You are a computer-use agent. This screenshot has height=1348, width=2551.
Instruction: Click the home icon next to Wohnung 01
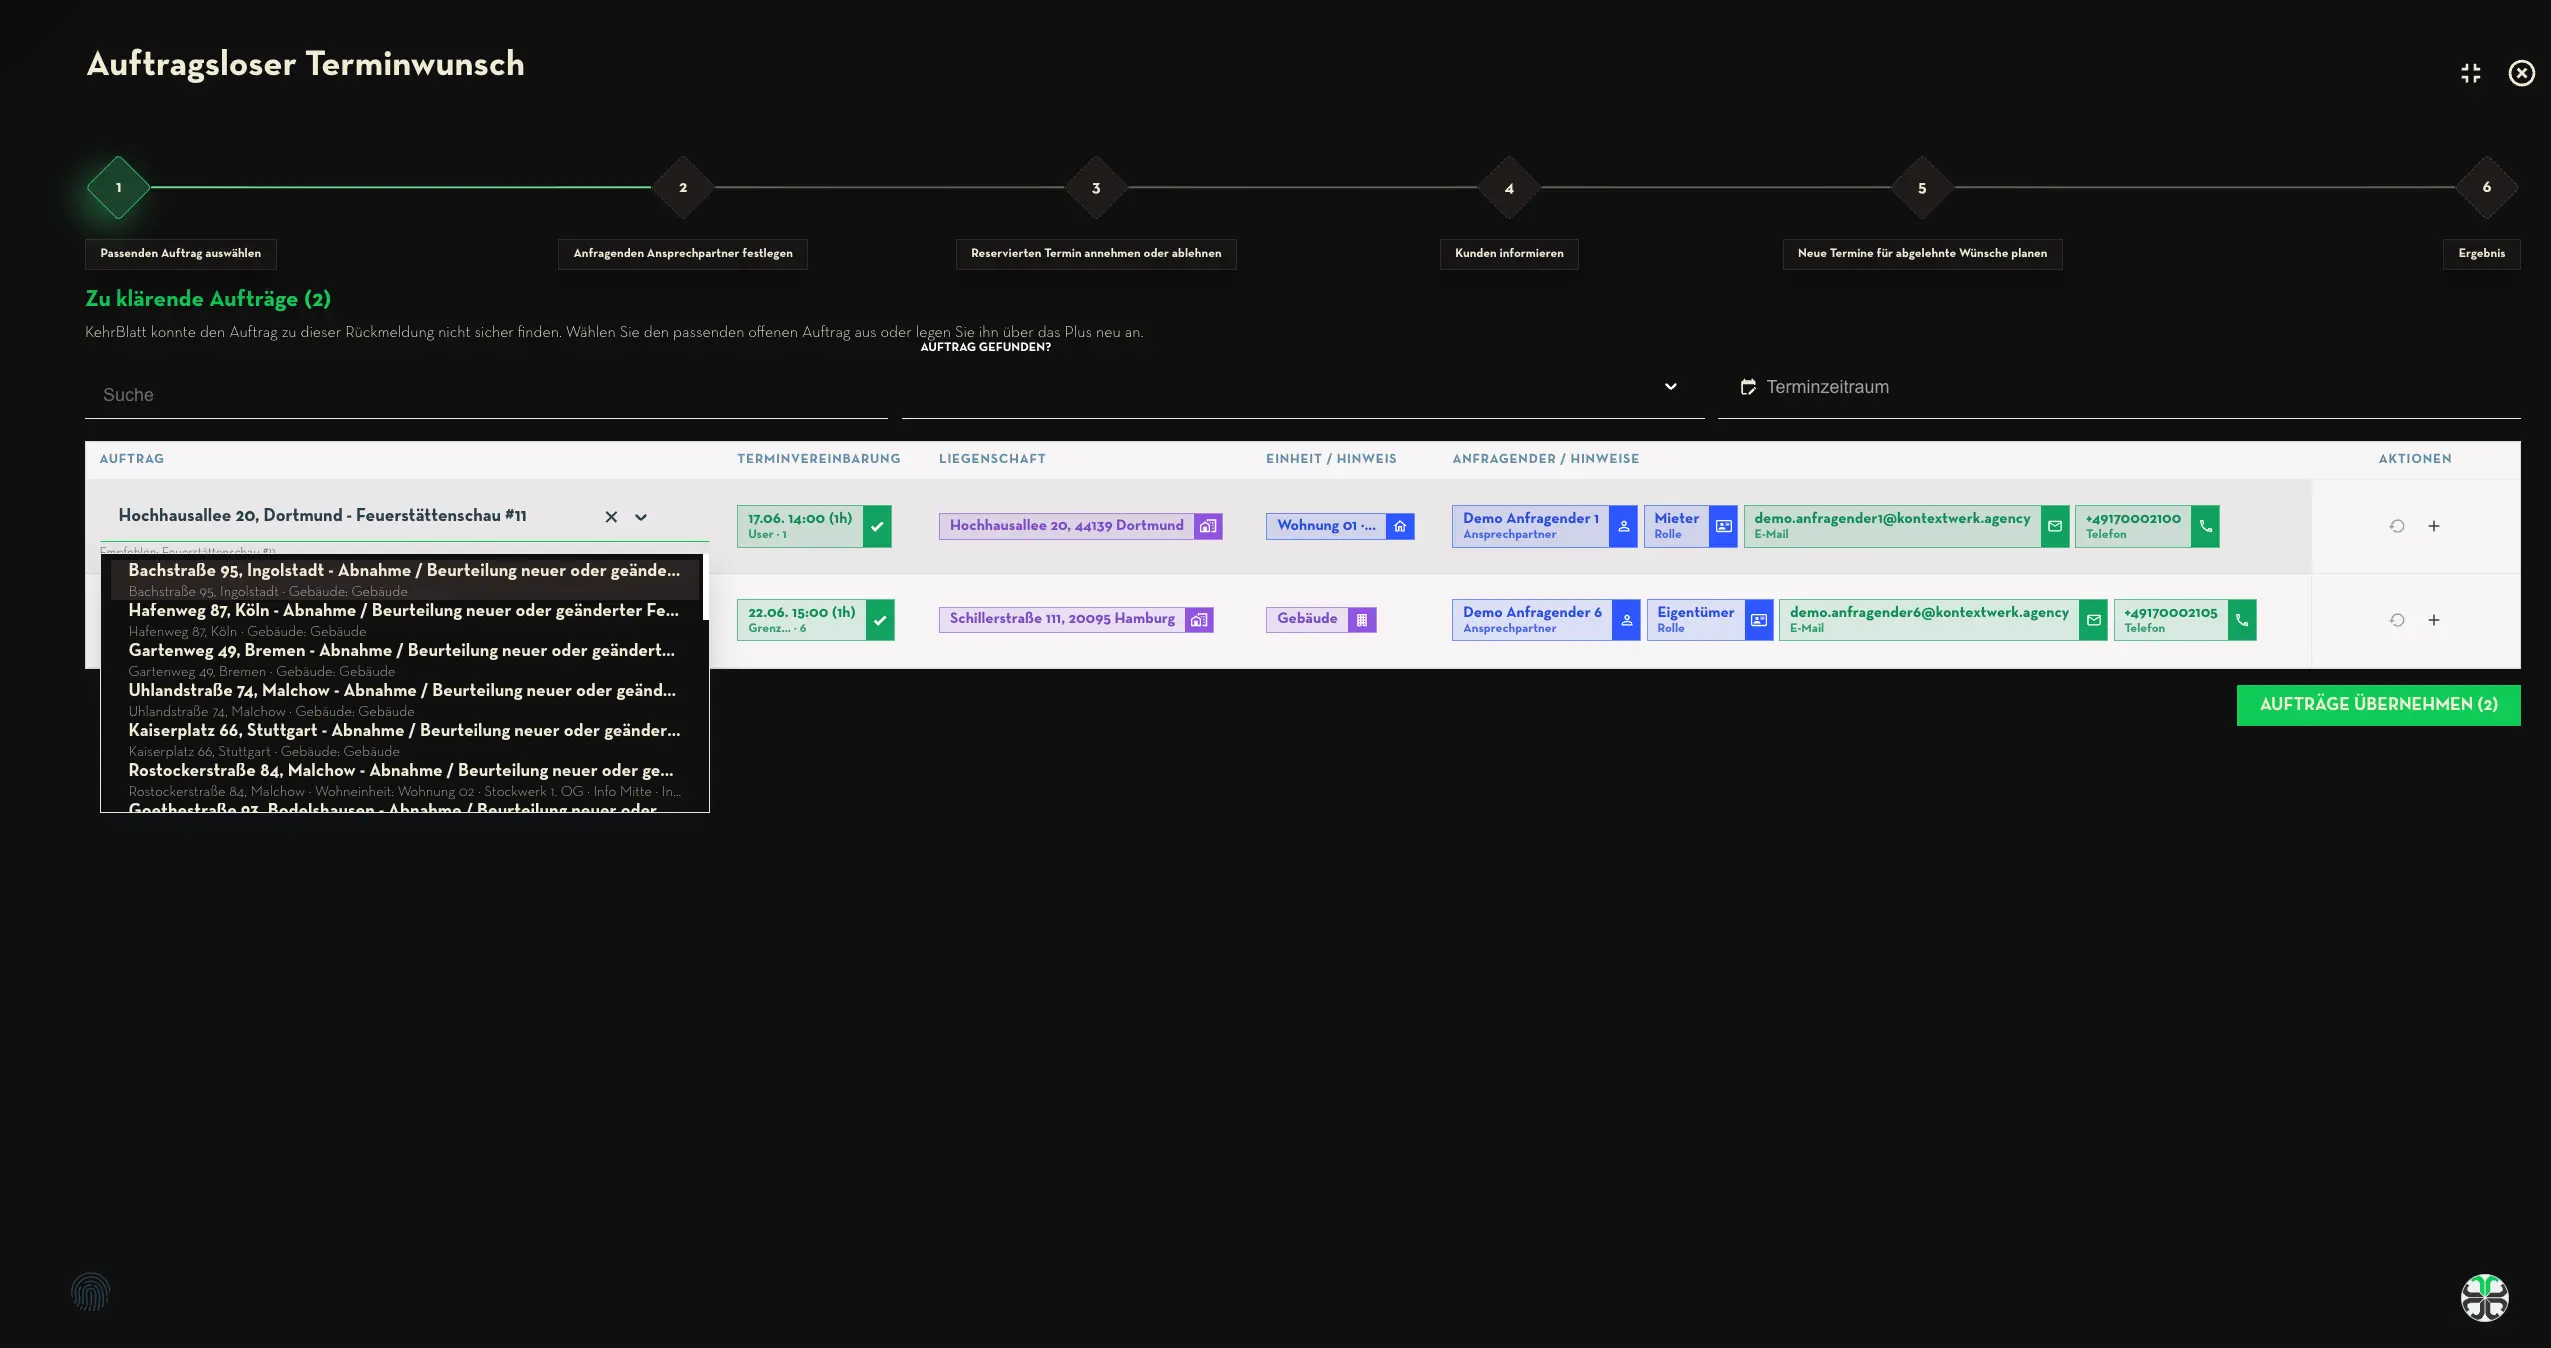[1400, 526]
